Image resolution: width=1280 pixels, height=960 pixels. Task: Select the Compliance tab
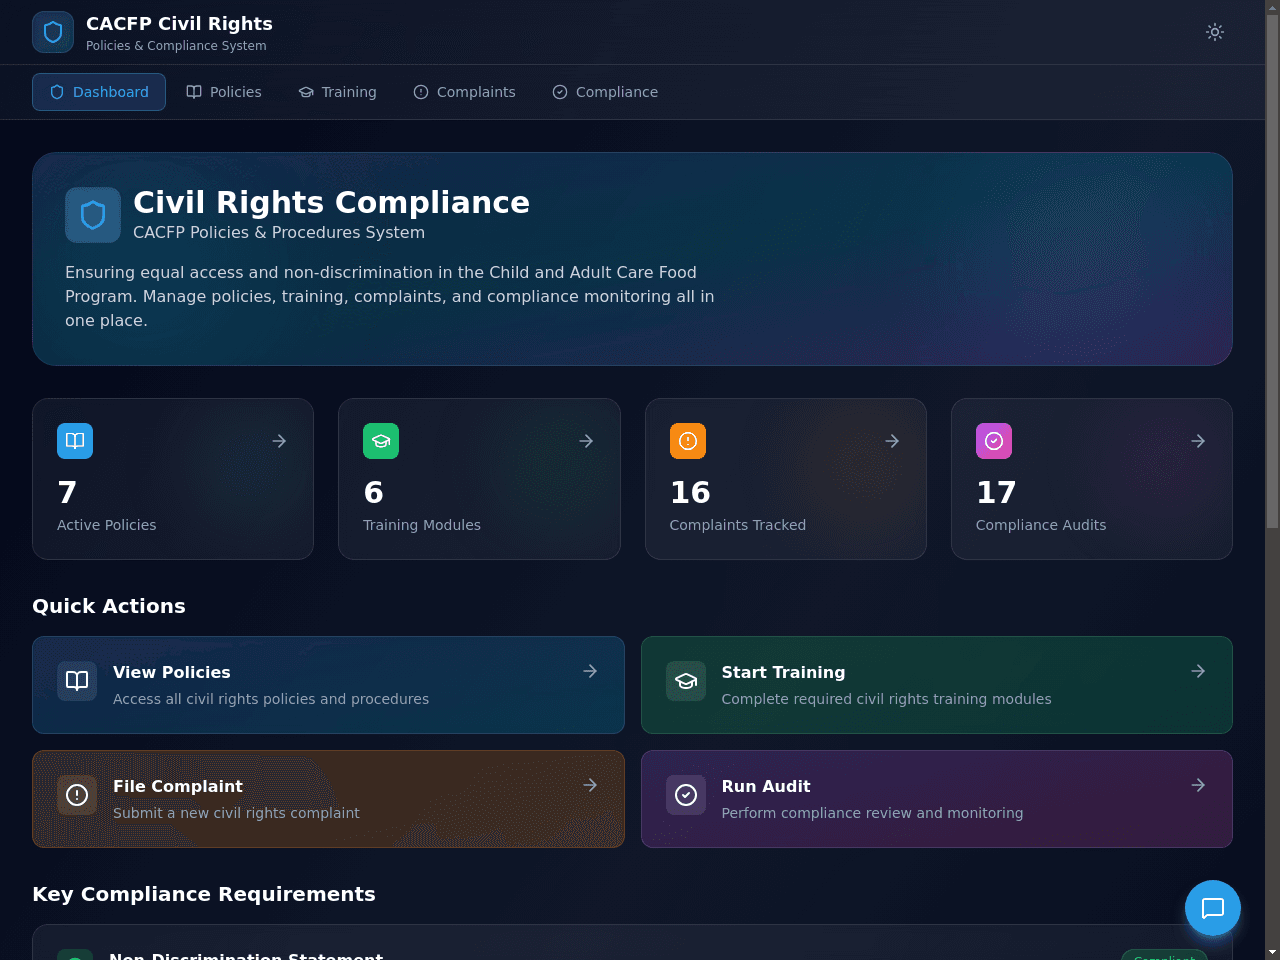point(605,92)
